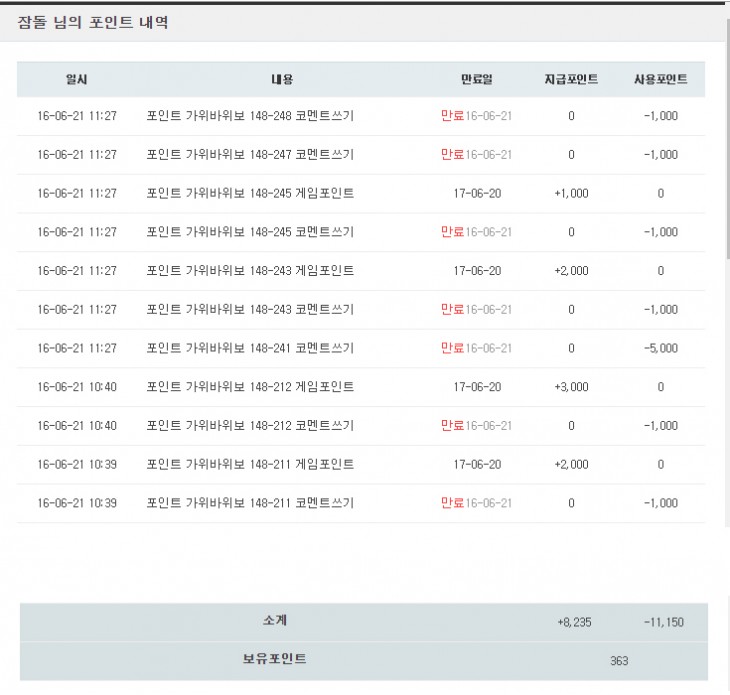Click the 지급포인트 column header

571,79
